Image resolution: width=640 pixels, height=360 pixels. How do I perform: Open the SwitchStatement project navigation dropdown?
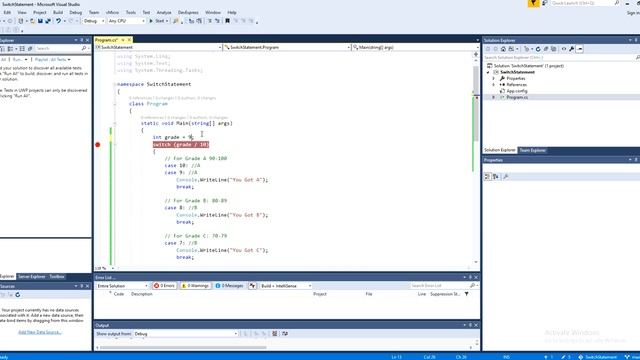click(158, 47)
